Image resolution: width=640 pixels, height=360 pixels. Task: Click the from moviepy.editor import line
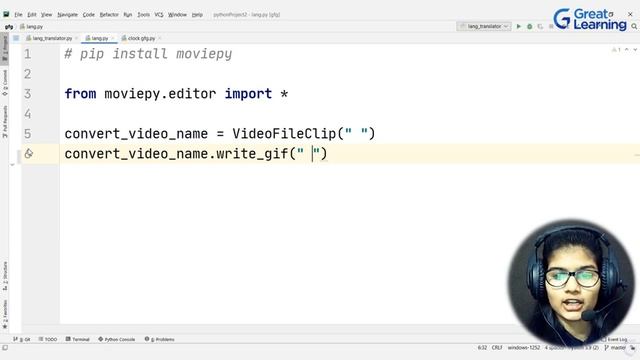[176, 94]
